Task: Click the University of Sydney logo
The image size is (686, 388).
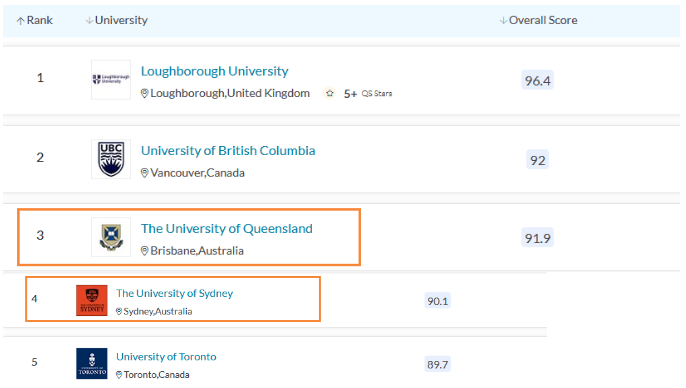Action: point(91,301)
